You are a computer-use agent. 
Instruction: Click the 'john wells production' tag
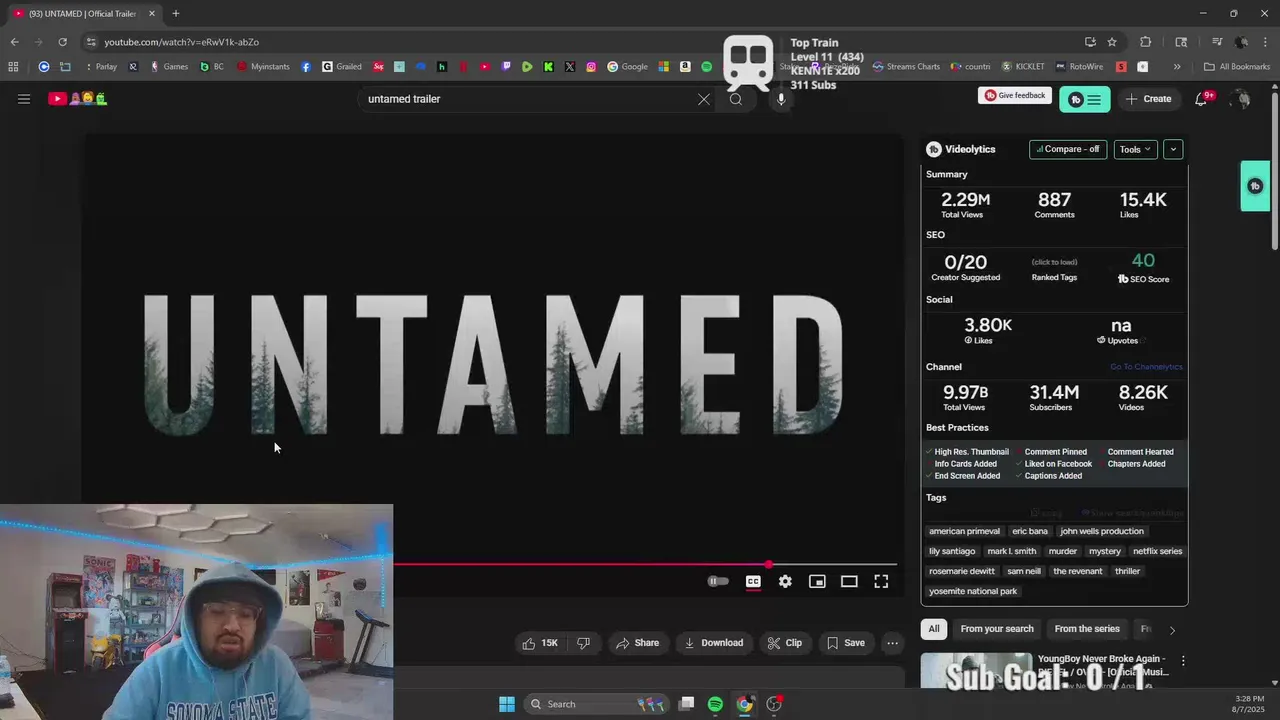[1102, 531]
